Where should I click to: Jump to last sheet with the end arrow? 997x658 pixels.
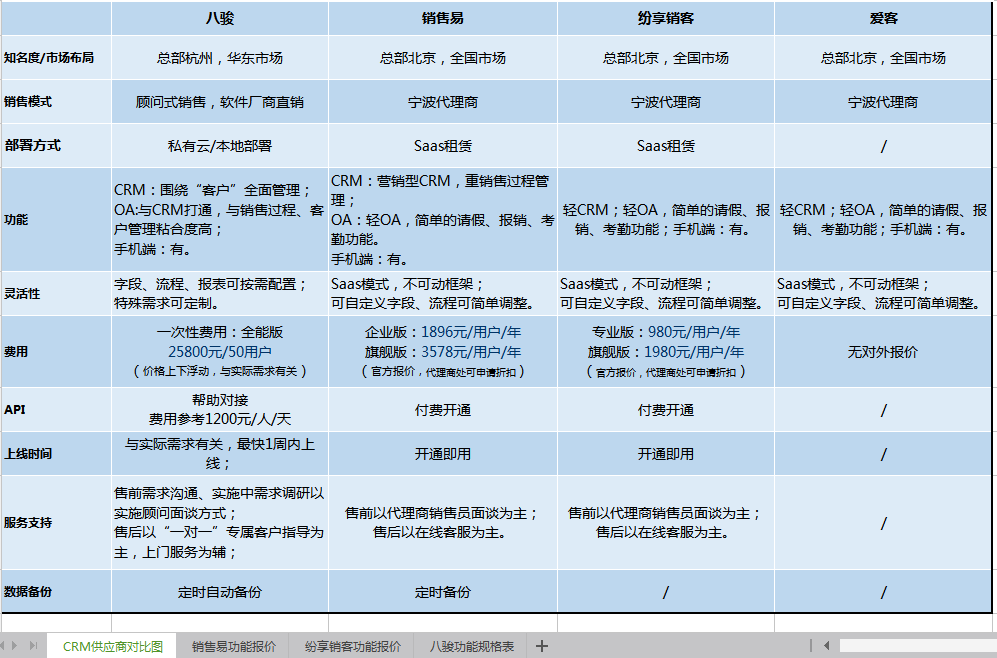pyautogui.click(x=34, y=646)
